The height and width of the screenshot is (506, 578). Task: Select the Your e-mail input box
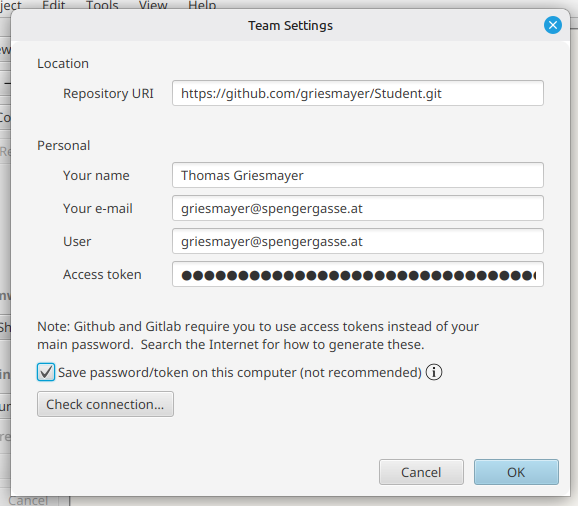pyautogui.click(x=358, y=208)
